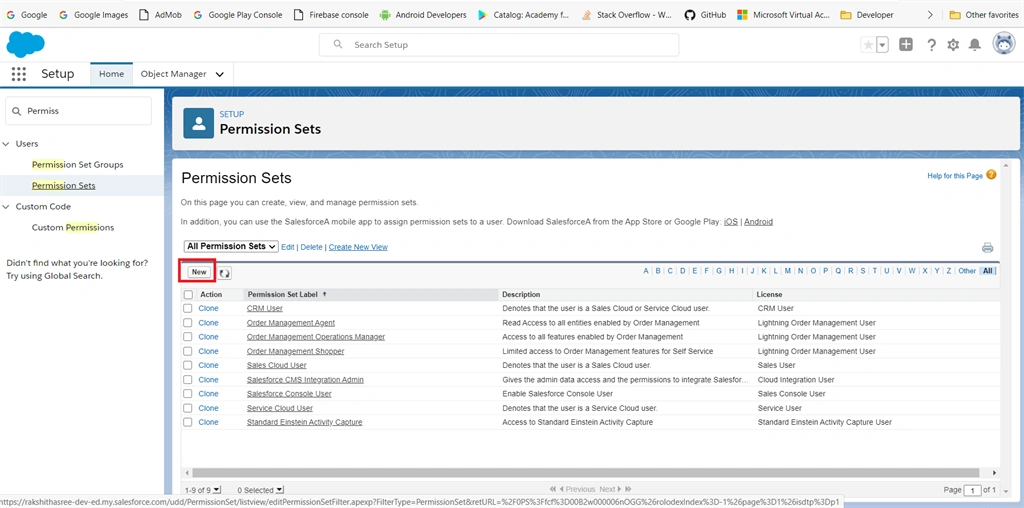
Task: Filter list by Other
Action: (967, 271)
